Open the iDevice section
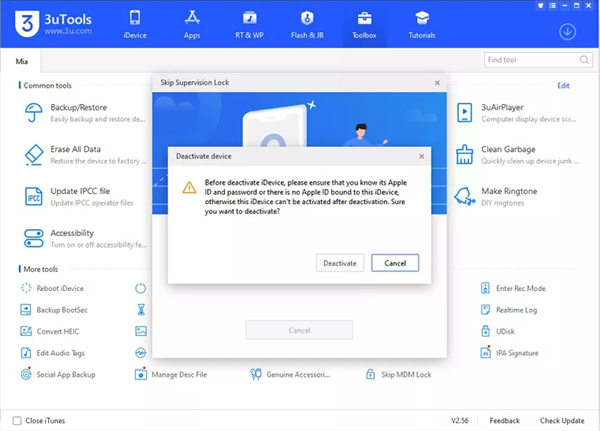 [x=136, y=25]
